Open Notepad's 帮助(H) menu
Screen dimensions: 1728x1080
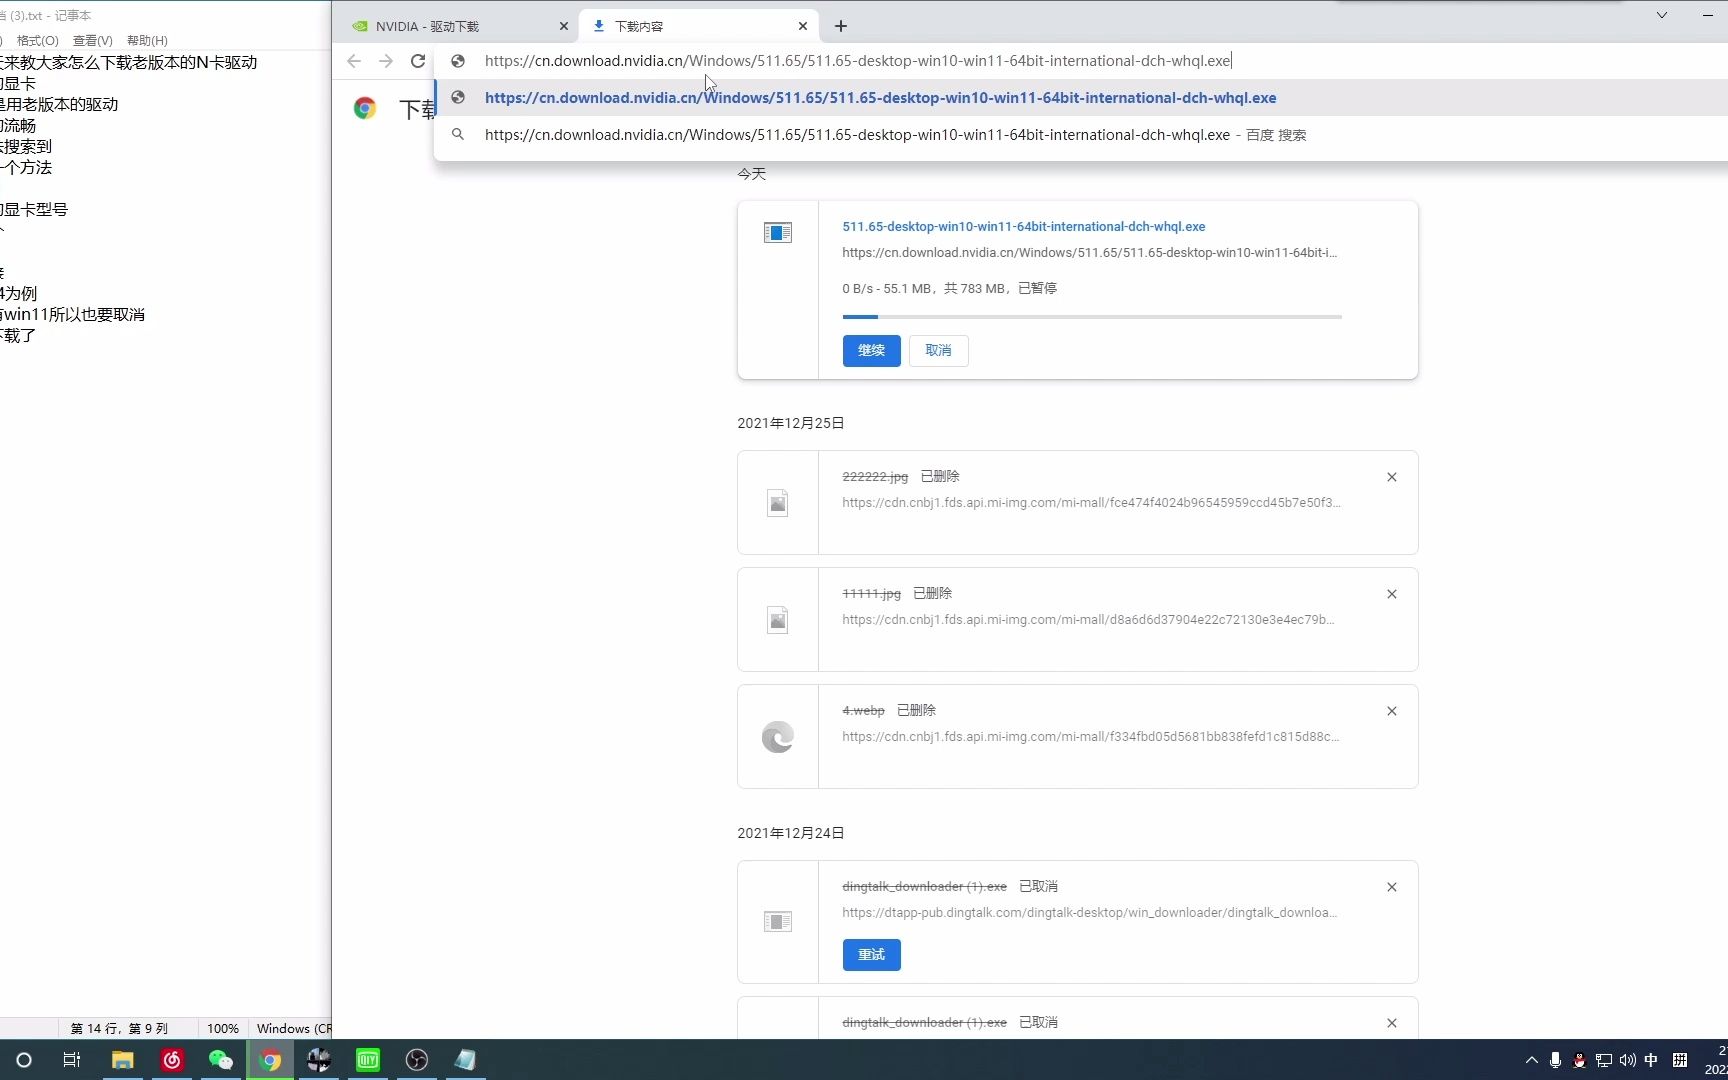(147, 41)
